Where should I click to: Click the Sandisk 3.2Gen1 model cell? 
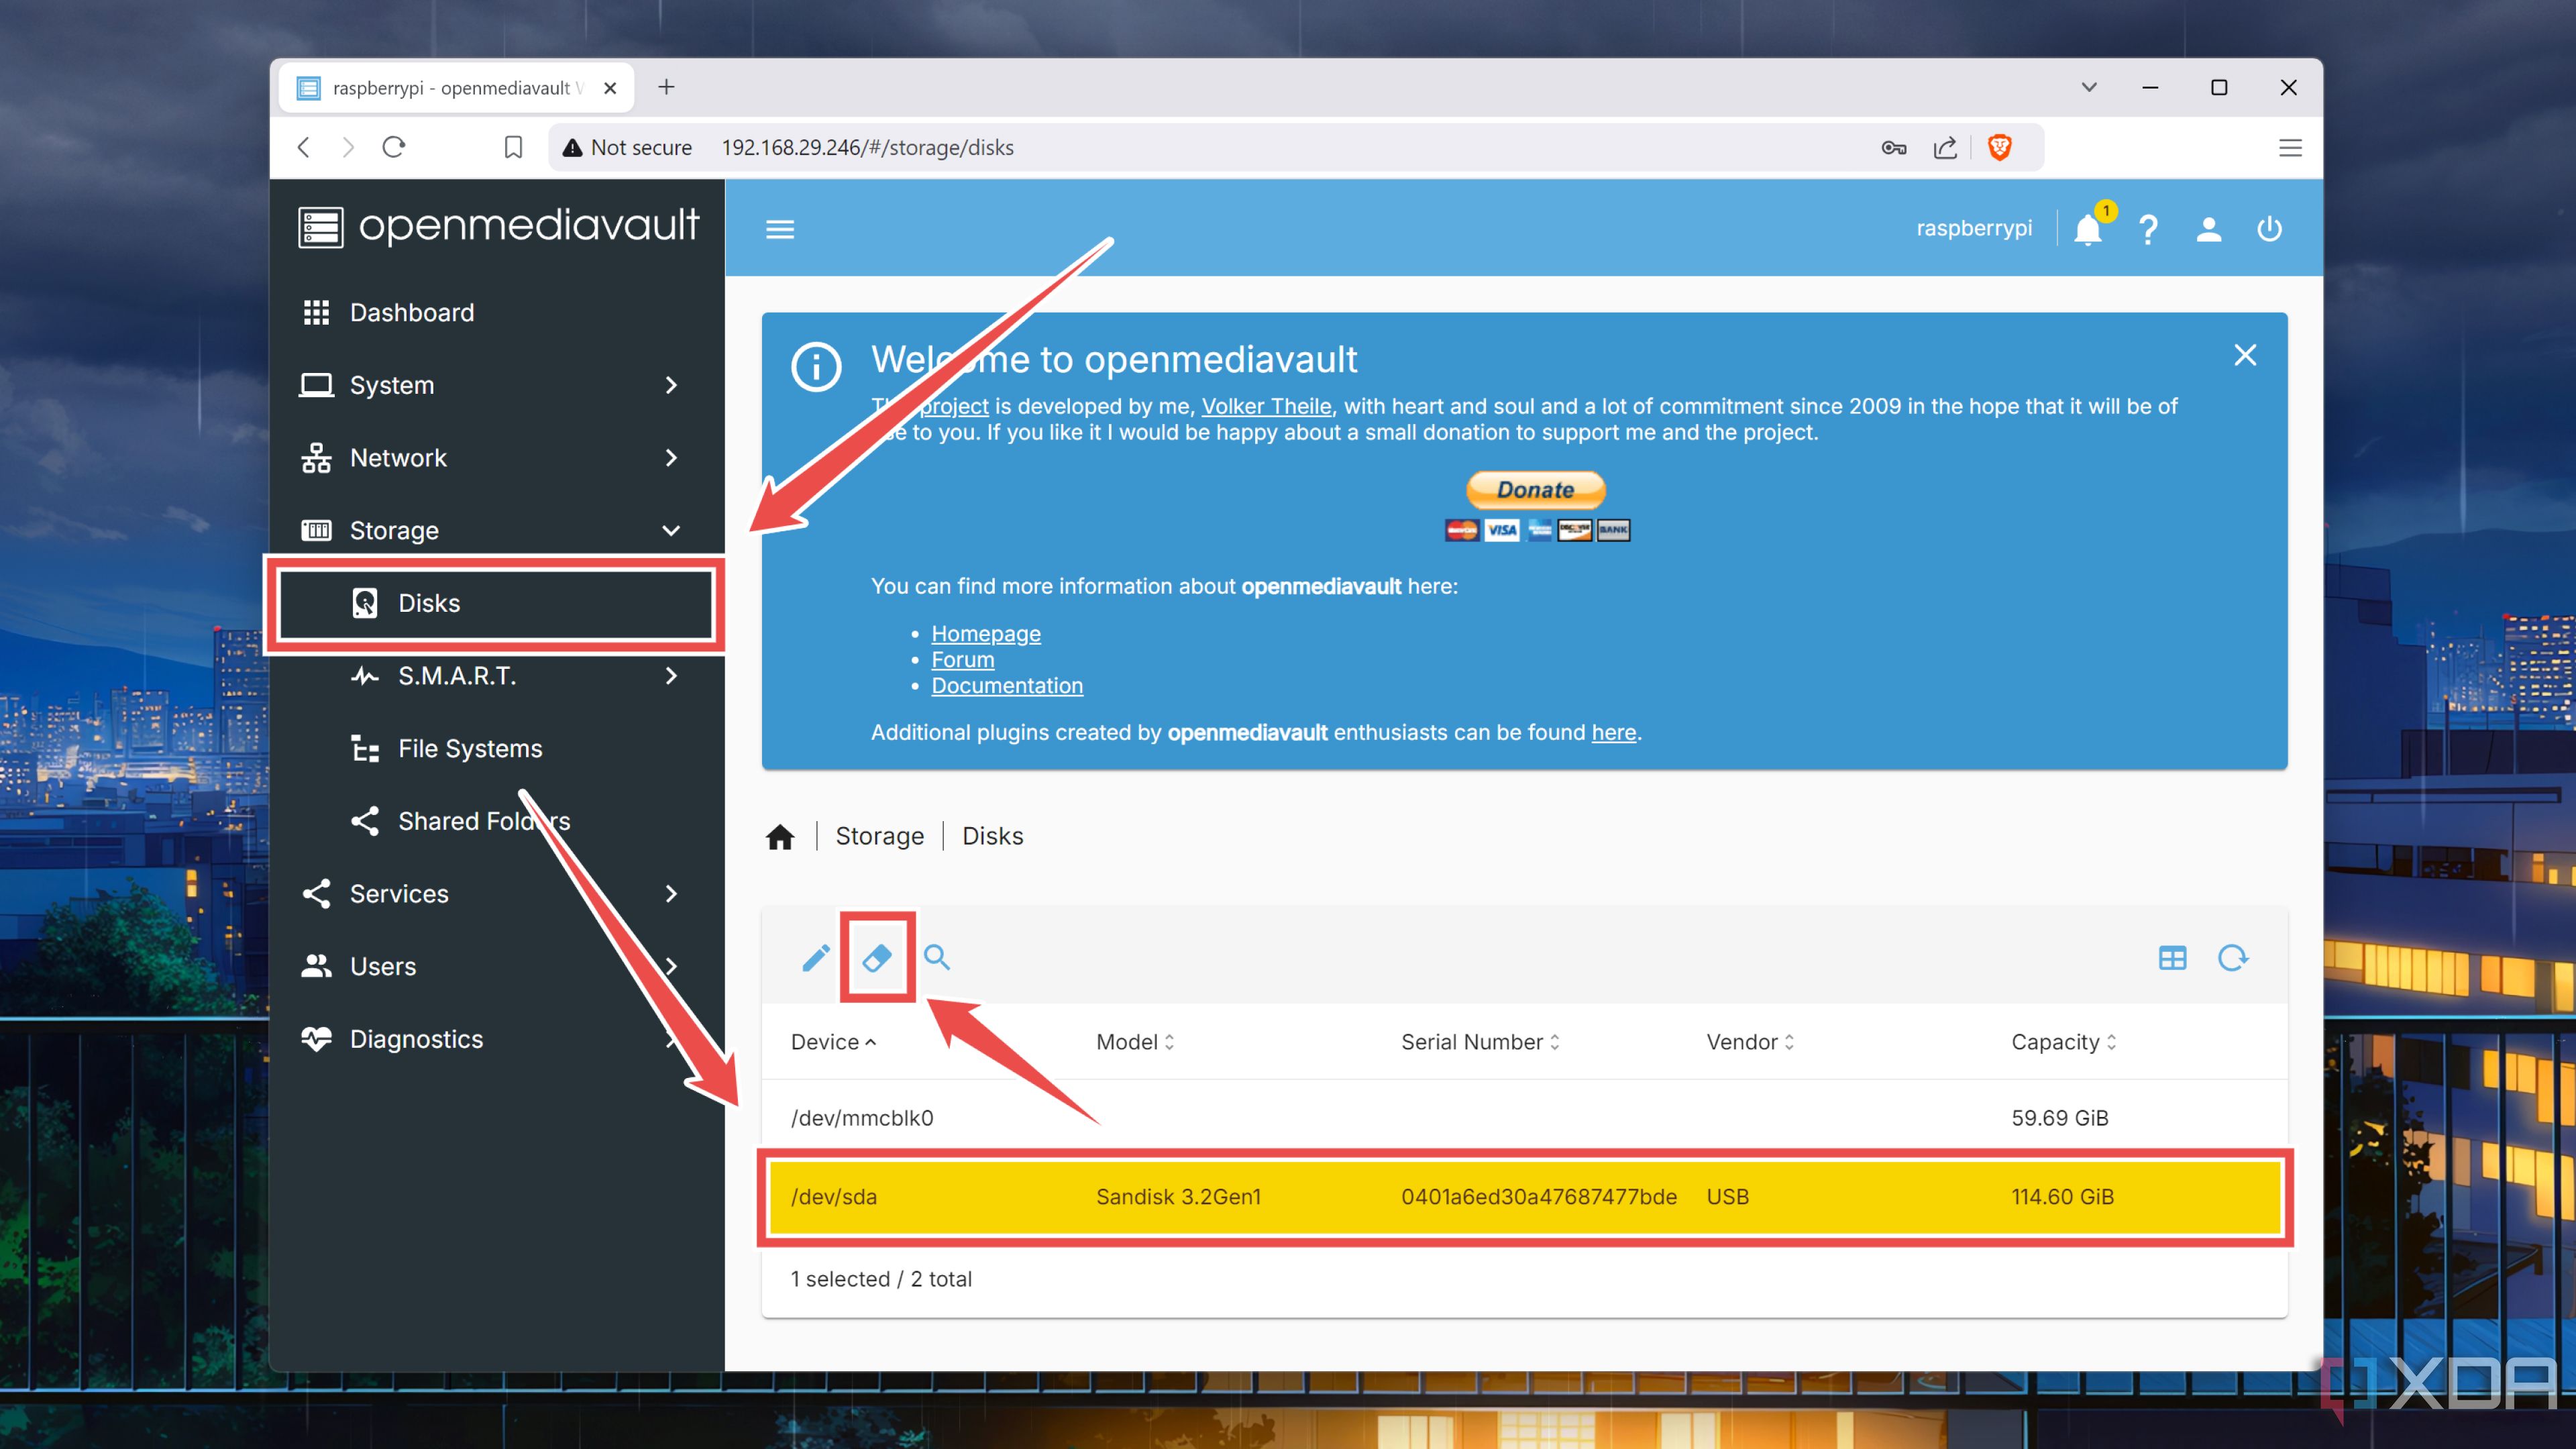[1178, 1197]
